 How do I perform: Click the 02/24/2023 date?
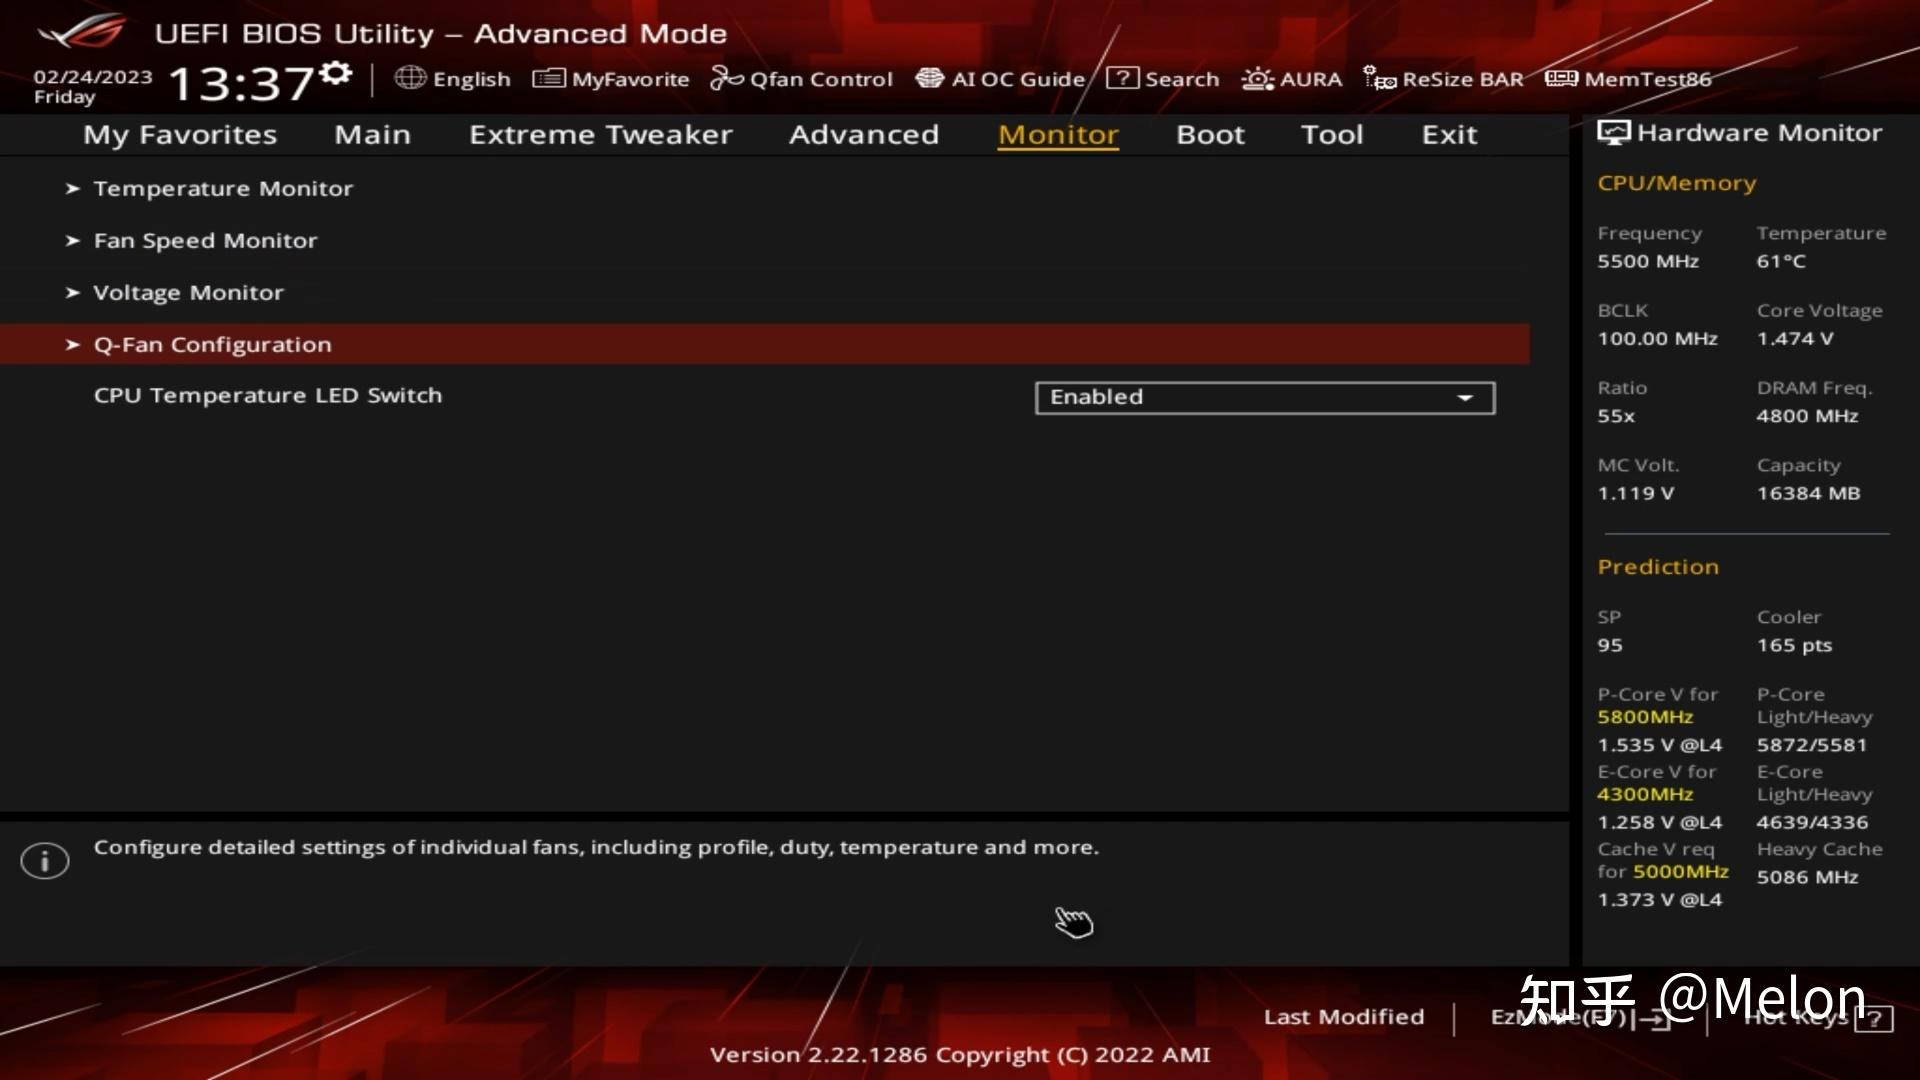93,76
